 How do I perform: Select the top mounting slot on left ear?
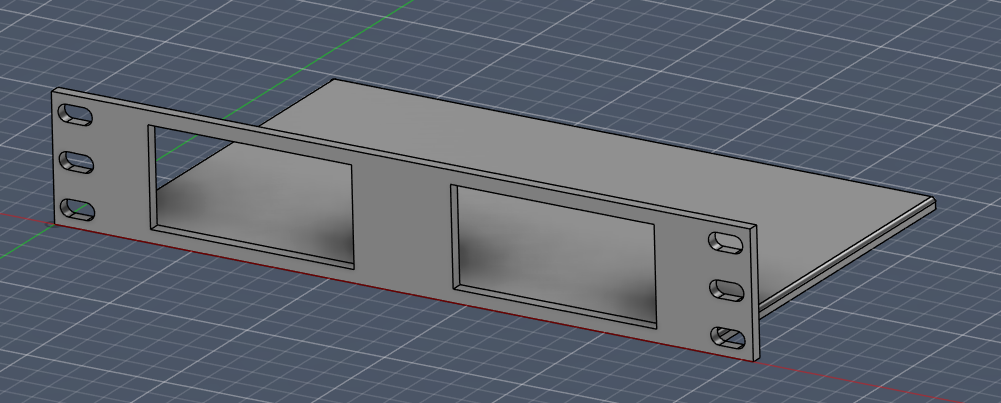[x=75, y=115]
